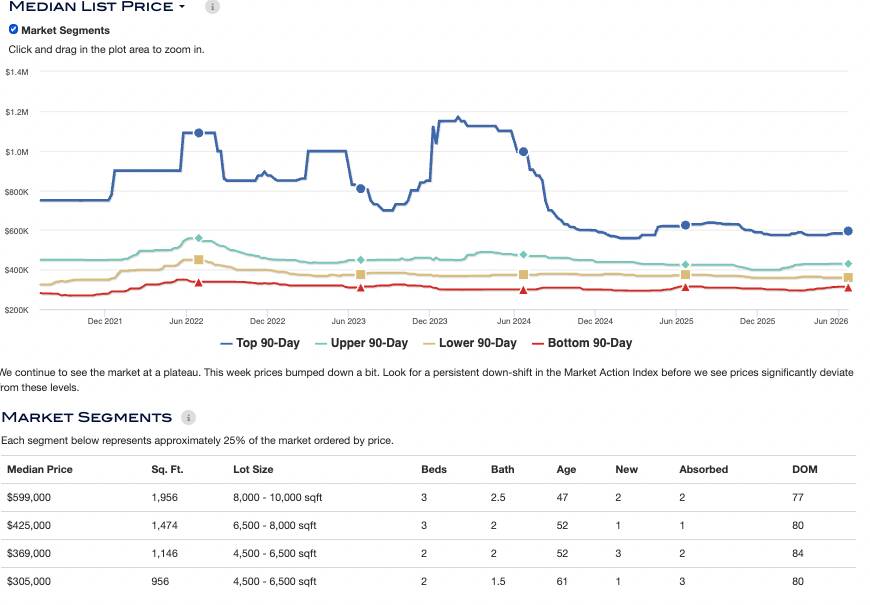Select the $599,000 median price cell

(29, 497)
